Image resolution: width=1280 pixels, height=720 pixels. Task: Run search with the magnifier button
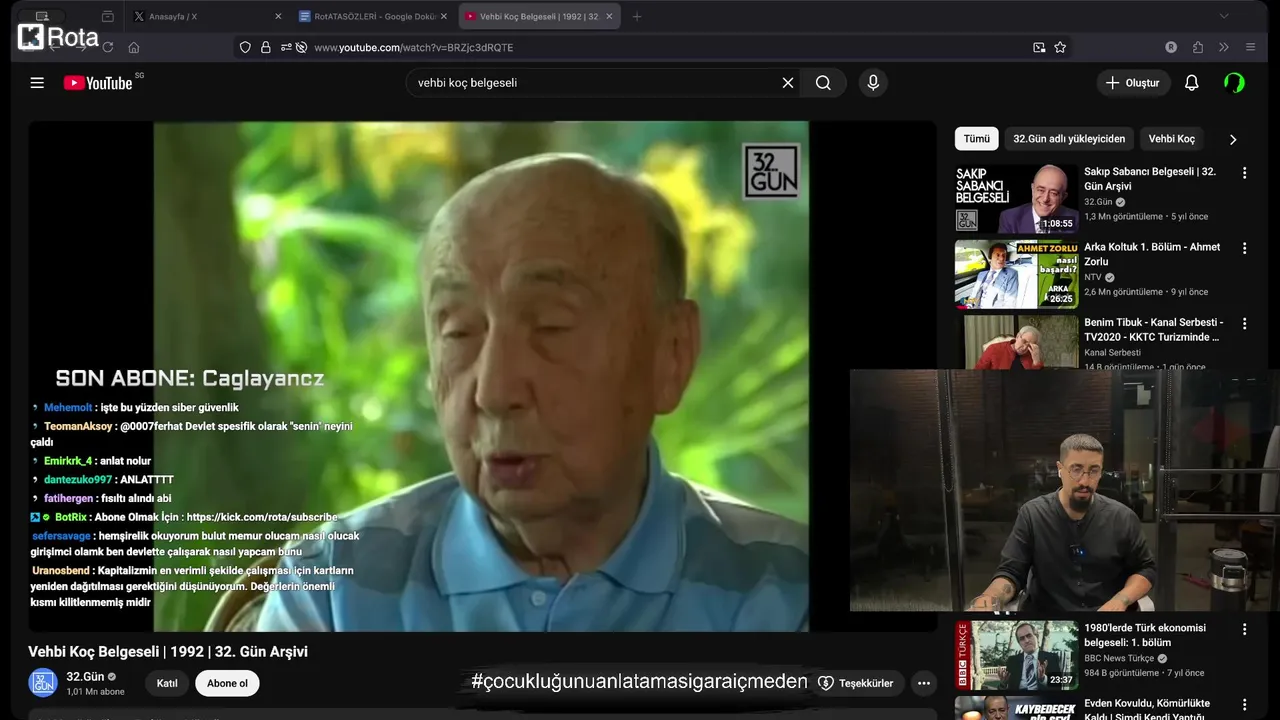823,83
